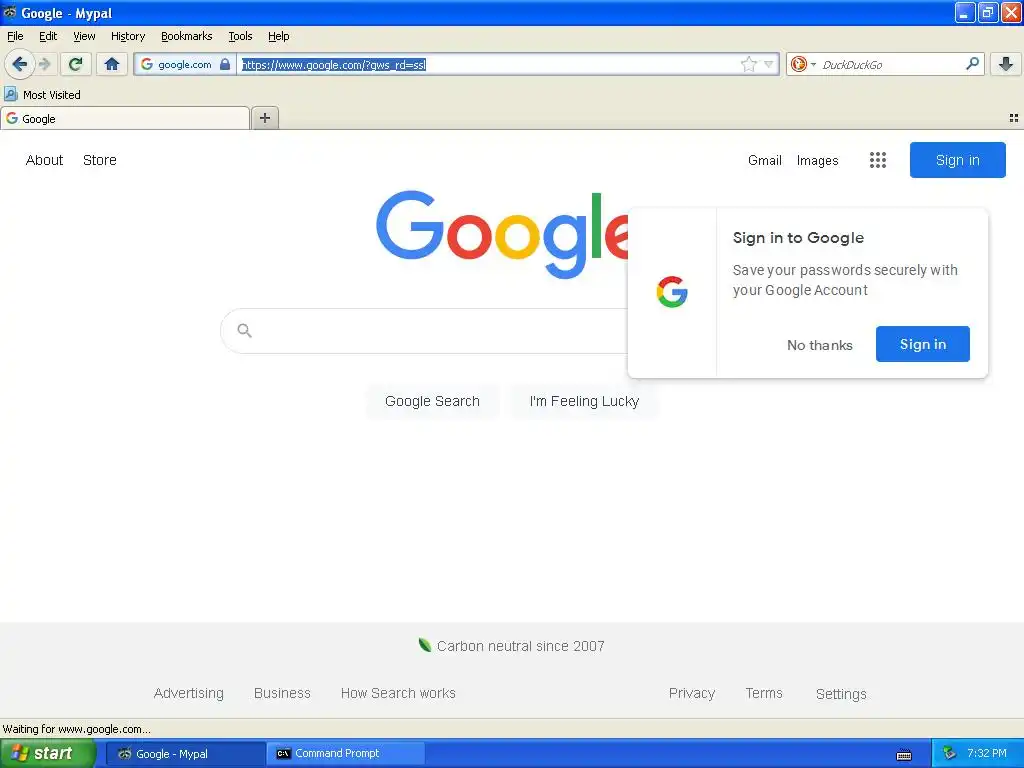Viewport: 1024px width, 768px height.
Task: Click the top-right blue Sign in button
Action: [x=957, y=160]
